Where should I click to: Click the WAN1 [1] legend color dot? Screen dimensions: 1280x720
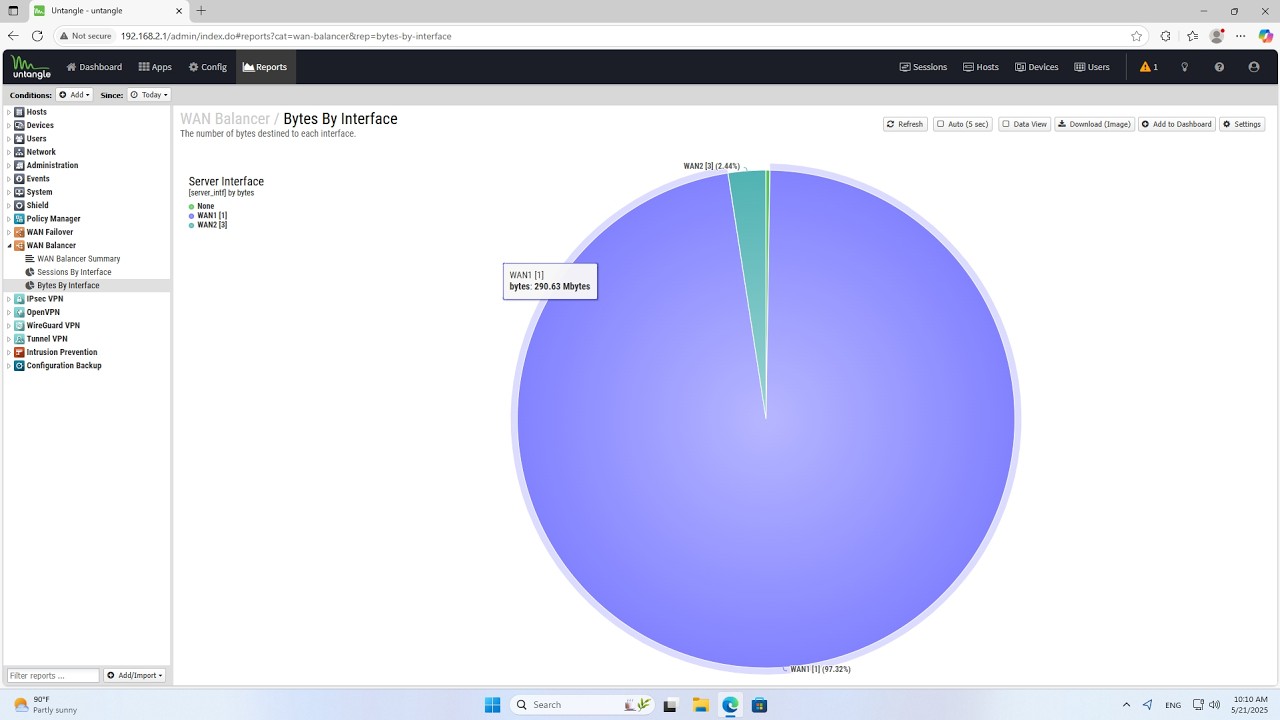click(191, 216)
